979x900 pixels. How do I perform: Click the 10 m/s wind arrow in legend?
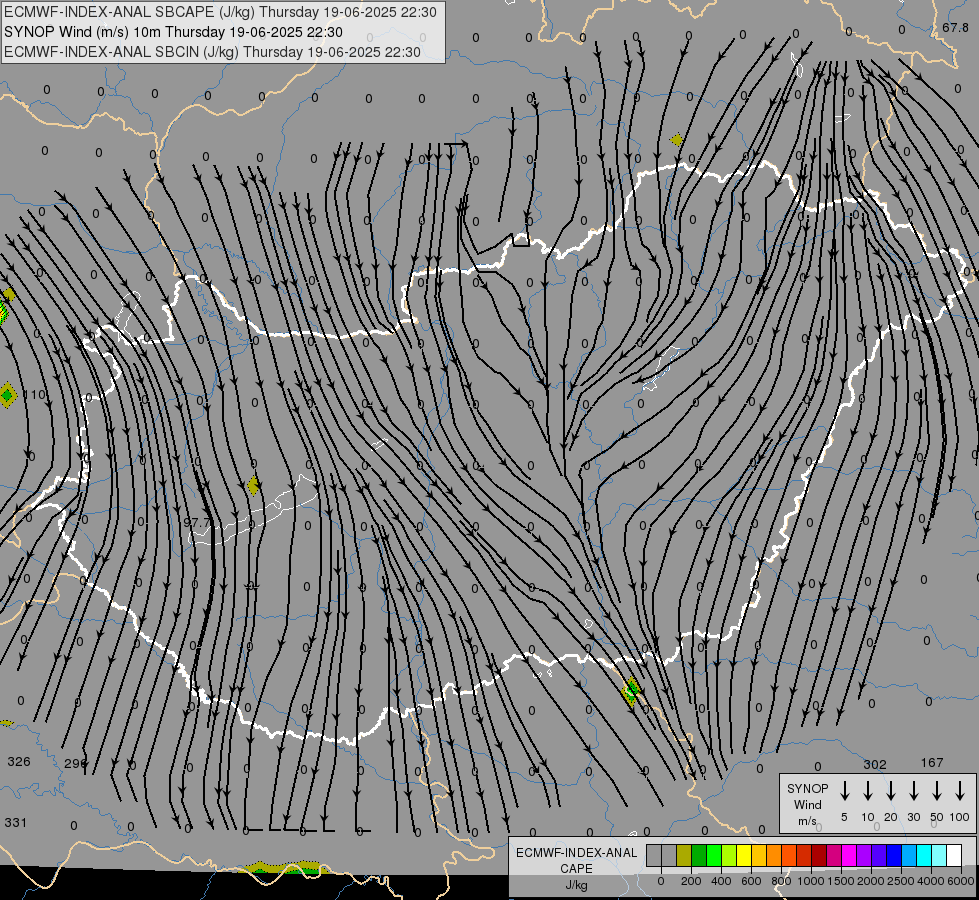coord(867,790)
